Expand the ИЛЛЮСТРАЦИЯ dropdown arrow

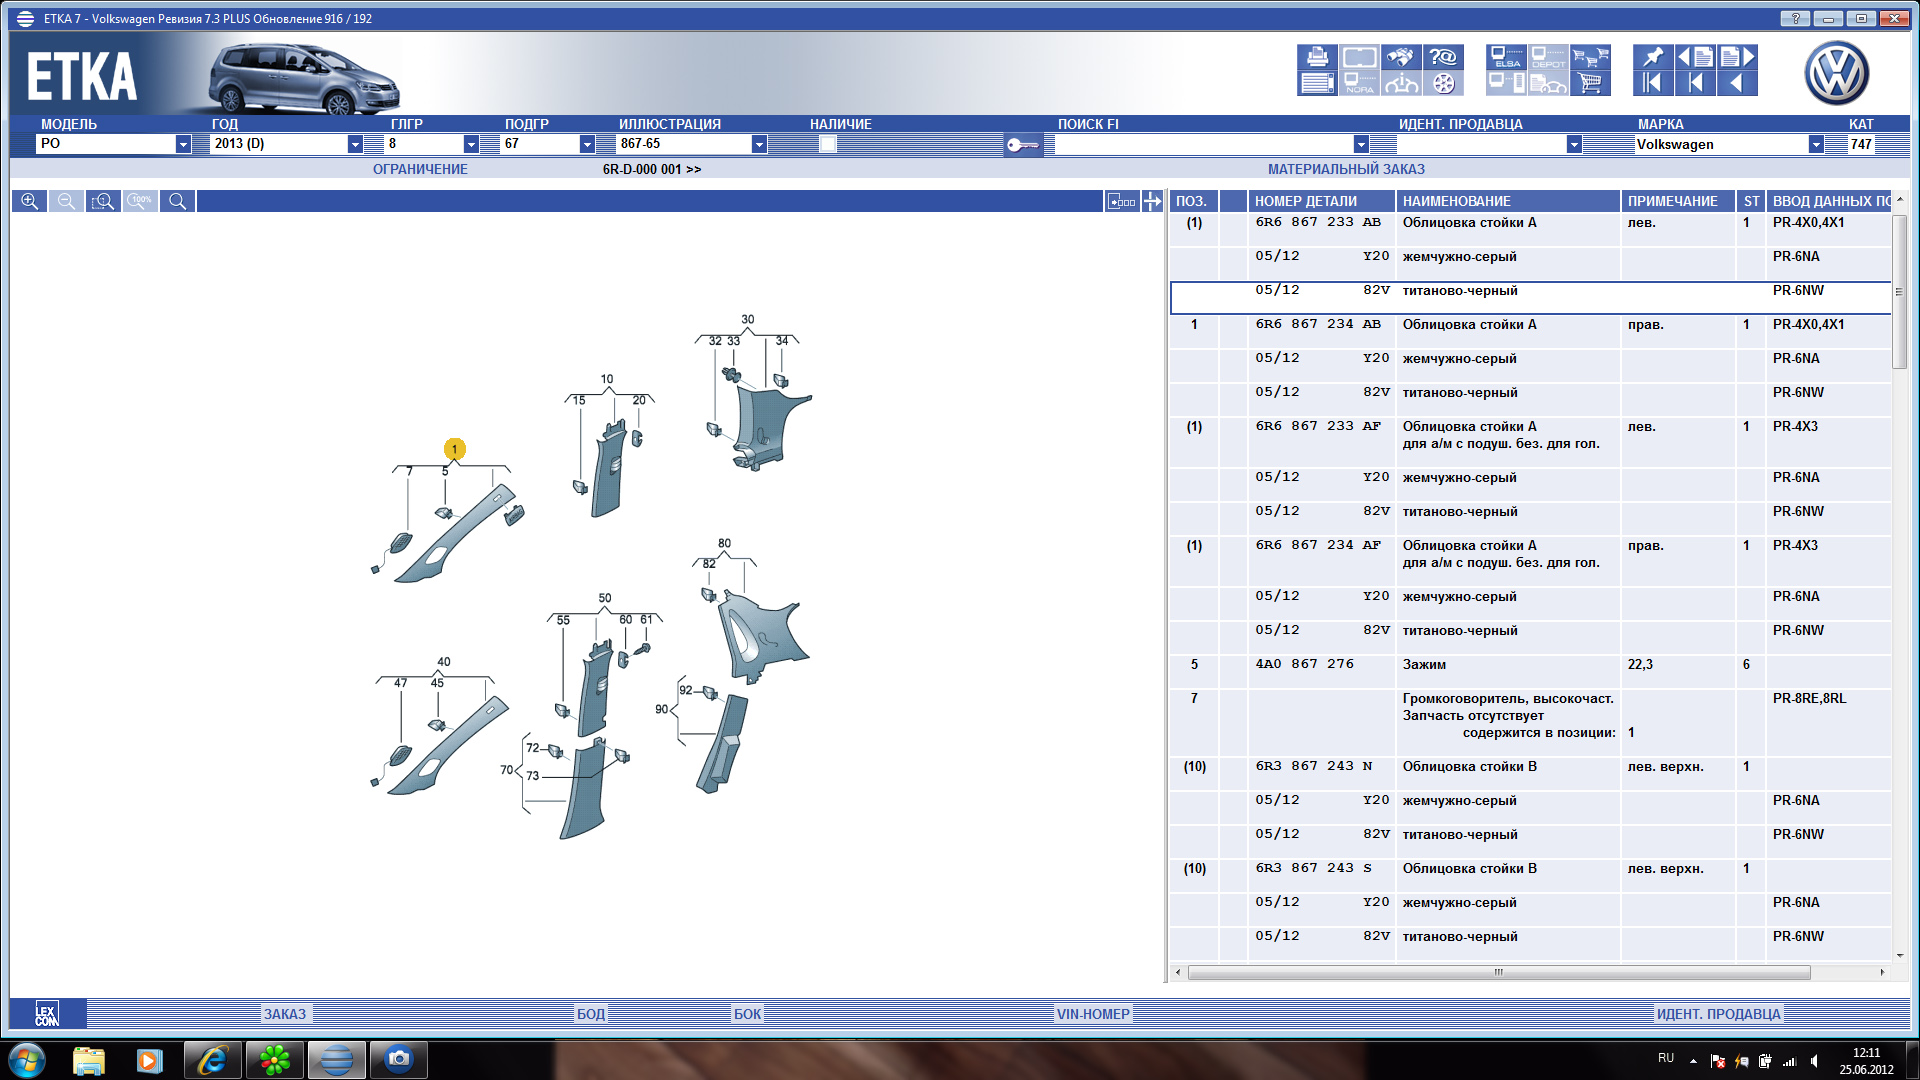pyautogui.click(x=759, y=144)
